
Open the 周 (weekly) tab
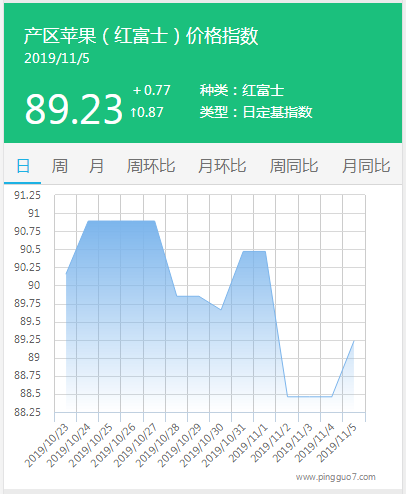tap(60, 166)
